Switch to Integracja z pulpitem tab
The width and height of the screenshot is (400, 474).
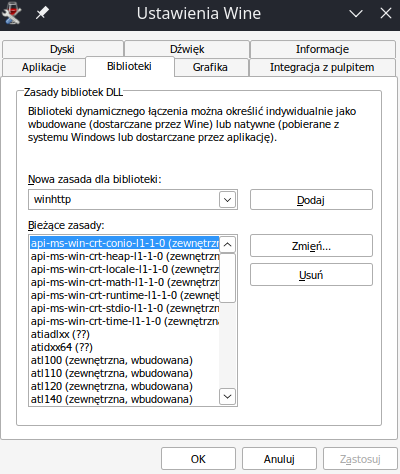(x=322, y=67)
